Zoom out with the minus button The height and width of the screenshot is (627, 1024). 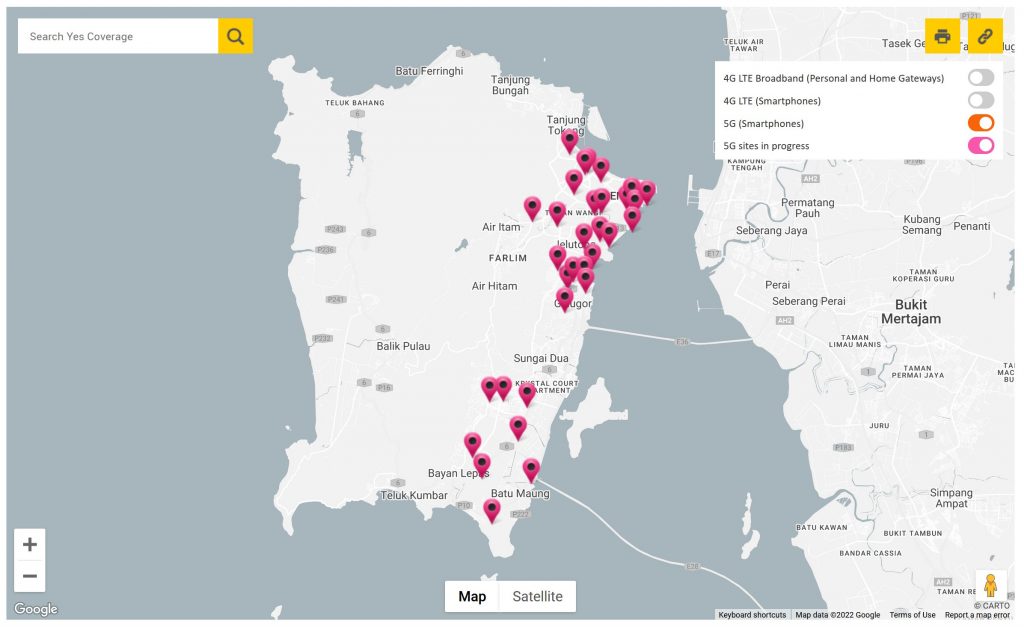click(29, 576)
